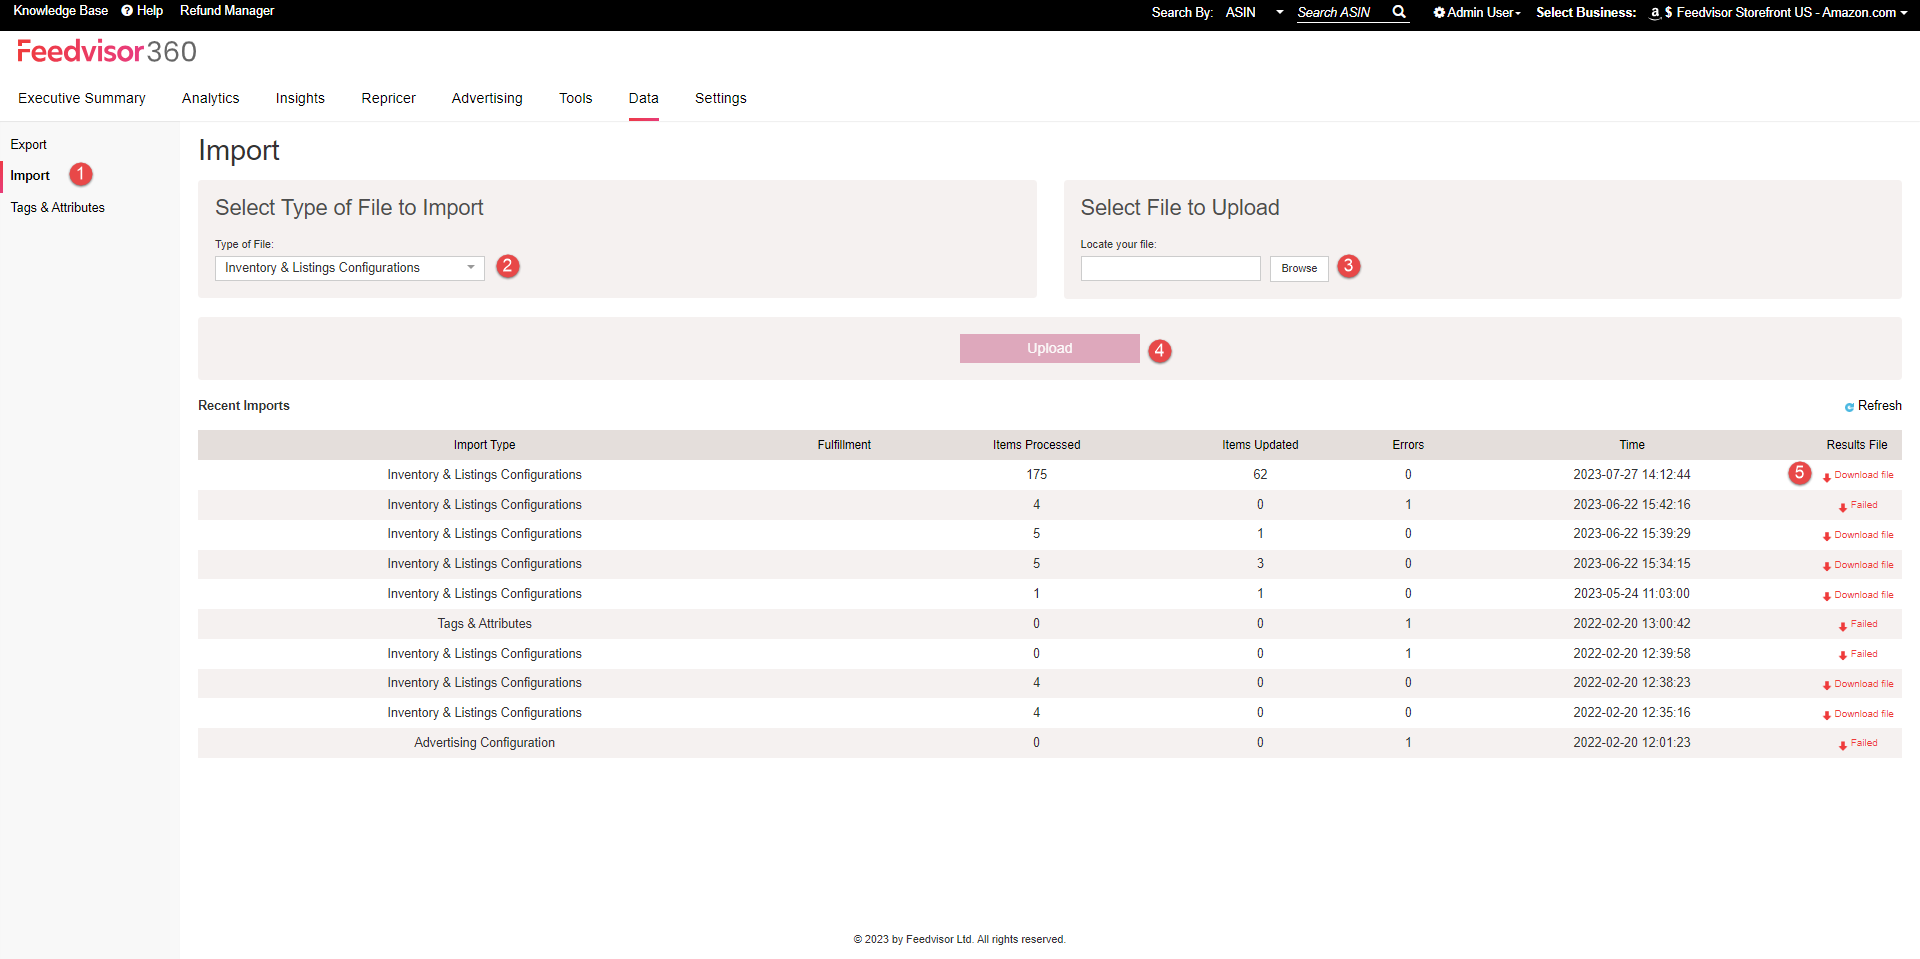Open Export in the sidebar
Viewport: 1920px width, 959px height.
point(29,145)
